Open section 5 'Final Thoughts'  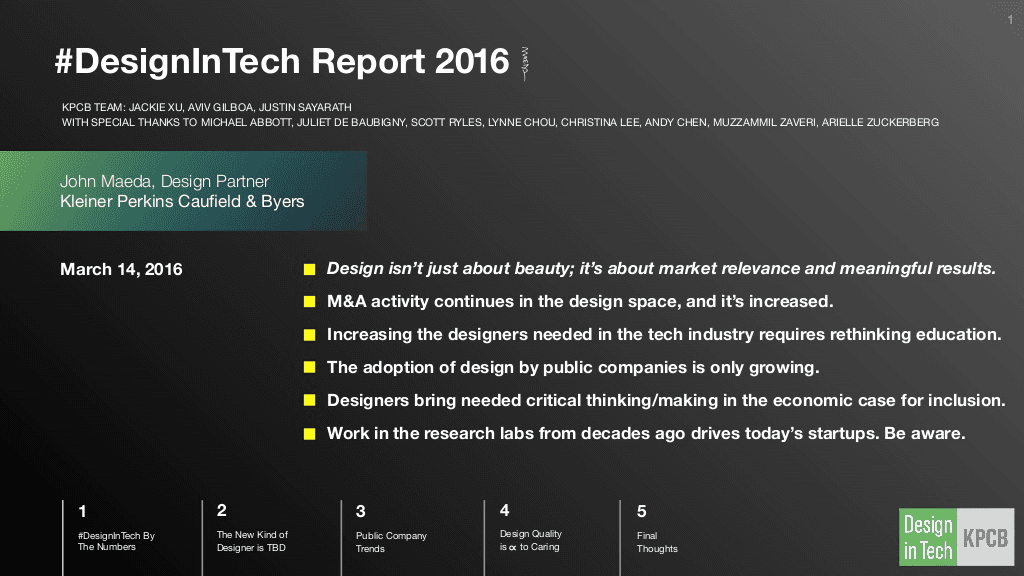click(x=657, y=542)
